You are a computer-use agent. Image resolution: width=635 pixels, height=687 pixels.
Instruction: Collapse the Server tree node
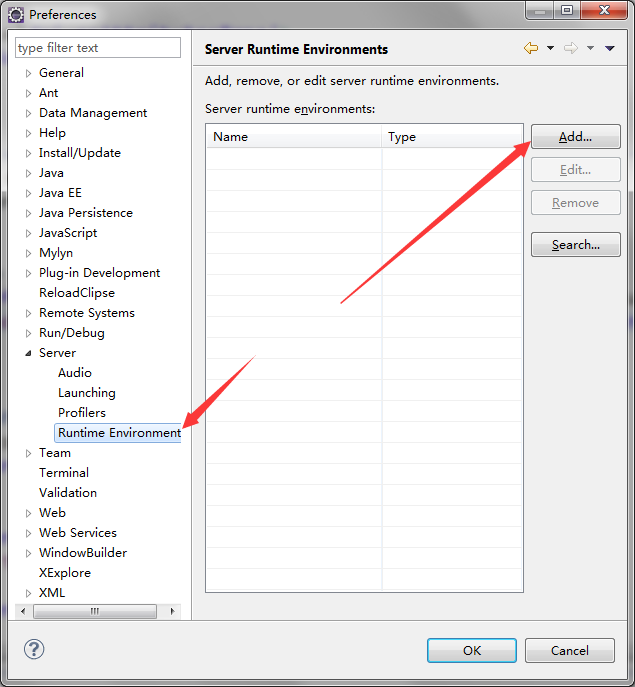(28, 353)
